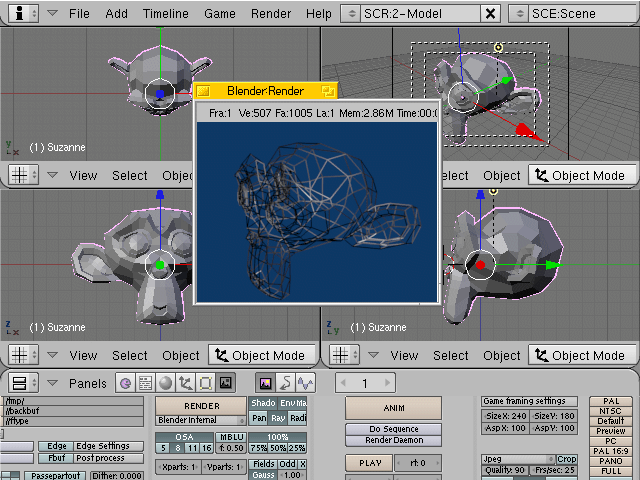This screenshot has height=480, width=640.
Task: Open Edge Settings
Action: click(109, 446)
